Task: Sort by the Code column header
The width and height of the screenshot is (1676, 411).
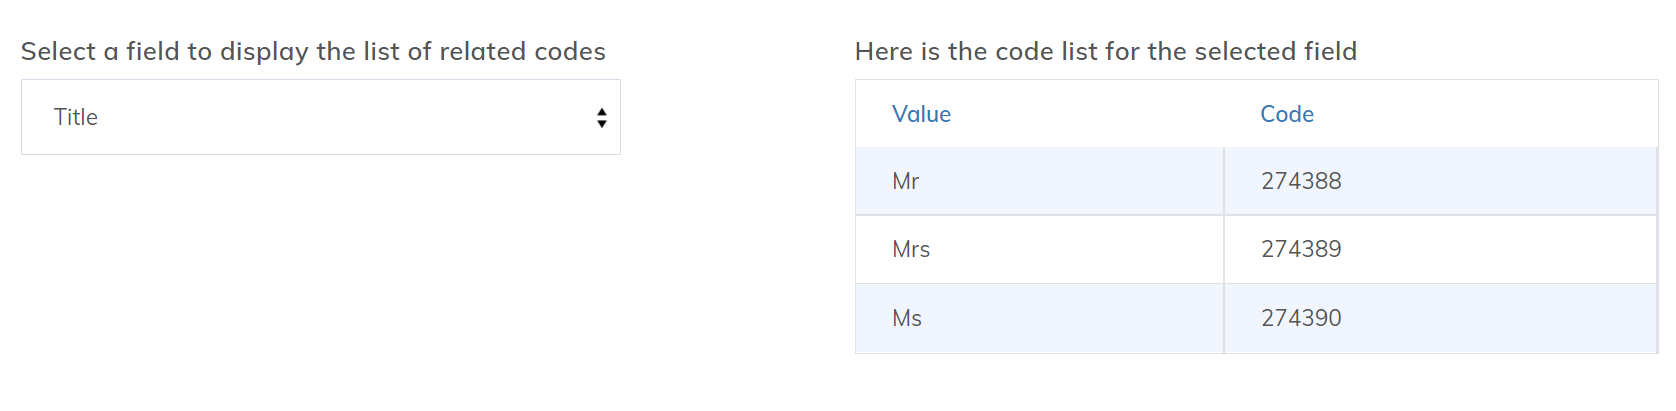Action: point(1286,114)
